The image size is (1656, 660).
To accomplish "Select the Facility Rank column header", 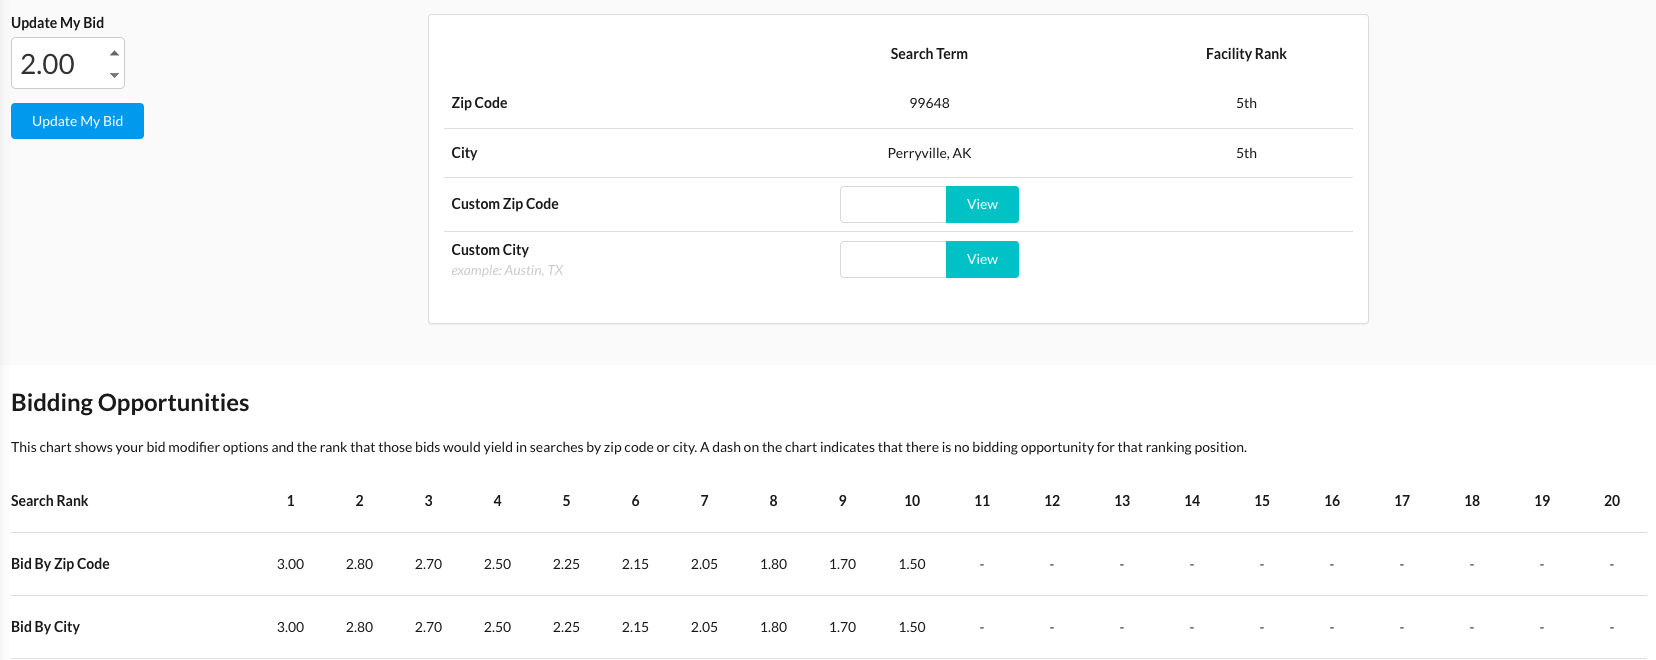I will tap(1246, 54).
